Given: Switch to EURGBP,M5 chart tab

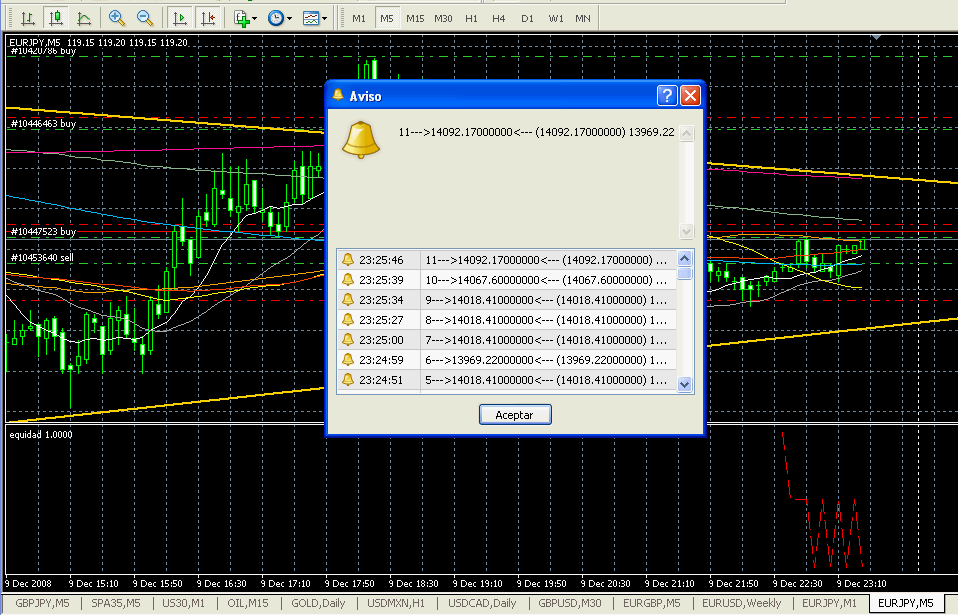Looking at the screenshot, I should pyautogui.click(x=652, y=603).
